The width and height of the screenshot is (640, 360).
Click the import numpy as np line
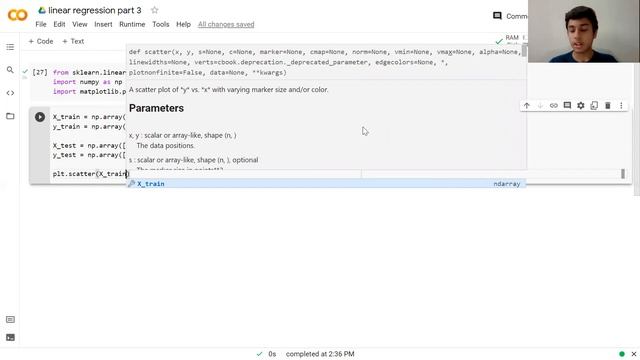[87, 82]
